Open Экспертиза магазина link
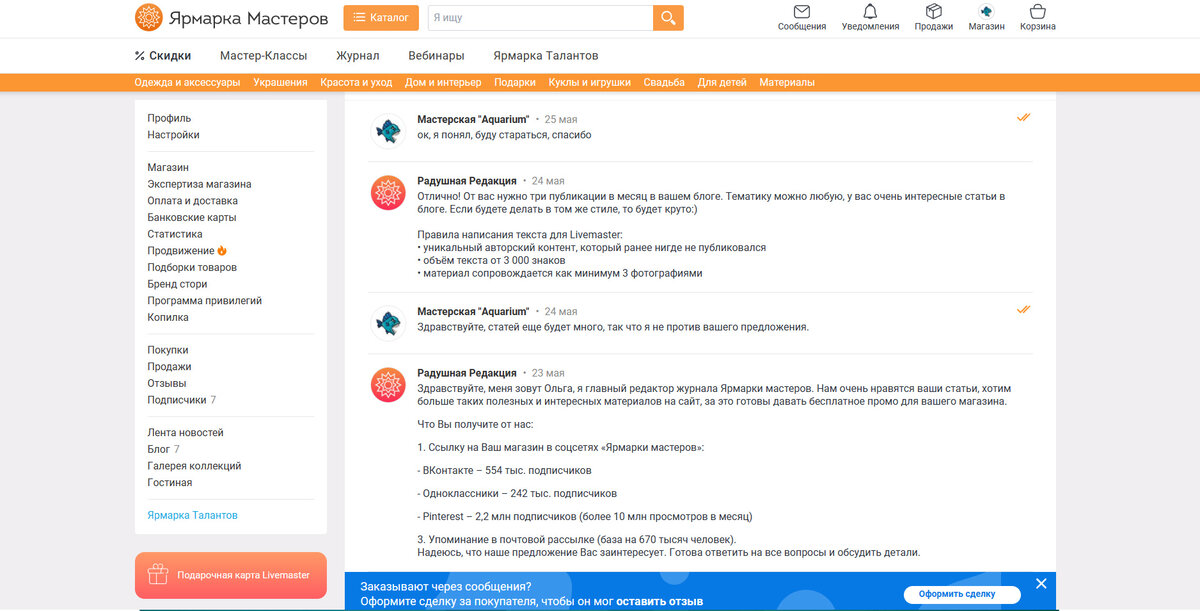 (x=199, y=184)
